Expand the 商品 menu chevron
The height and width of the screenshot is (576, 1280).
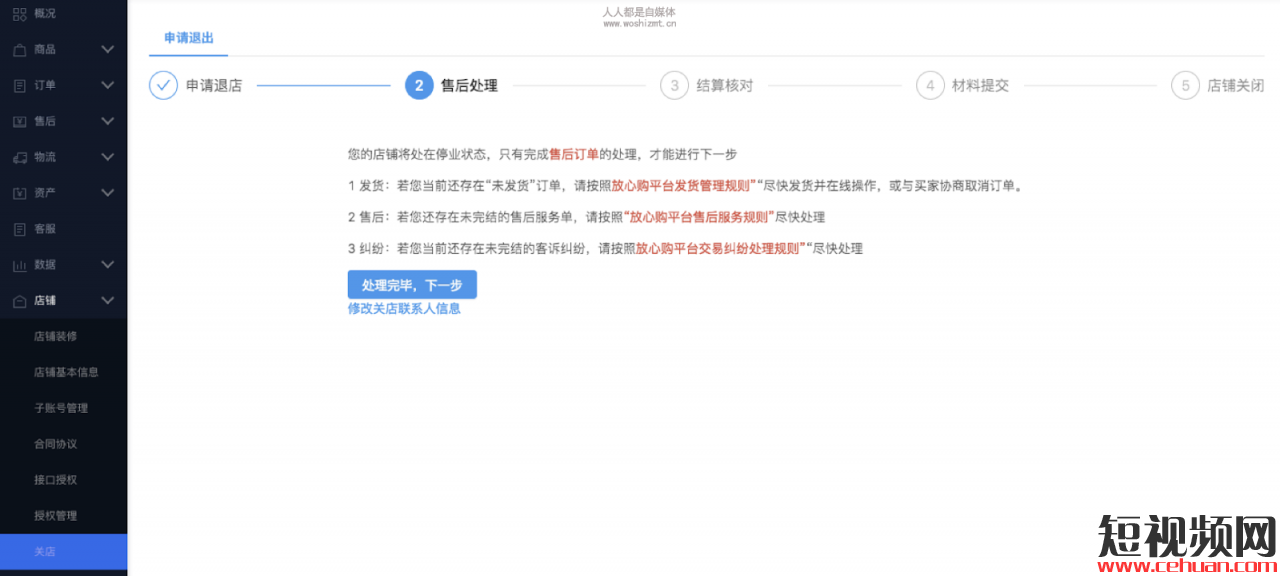tap(108, 49)
